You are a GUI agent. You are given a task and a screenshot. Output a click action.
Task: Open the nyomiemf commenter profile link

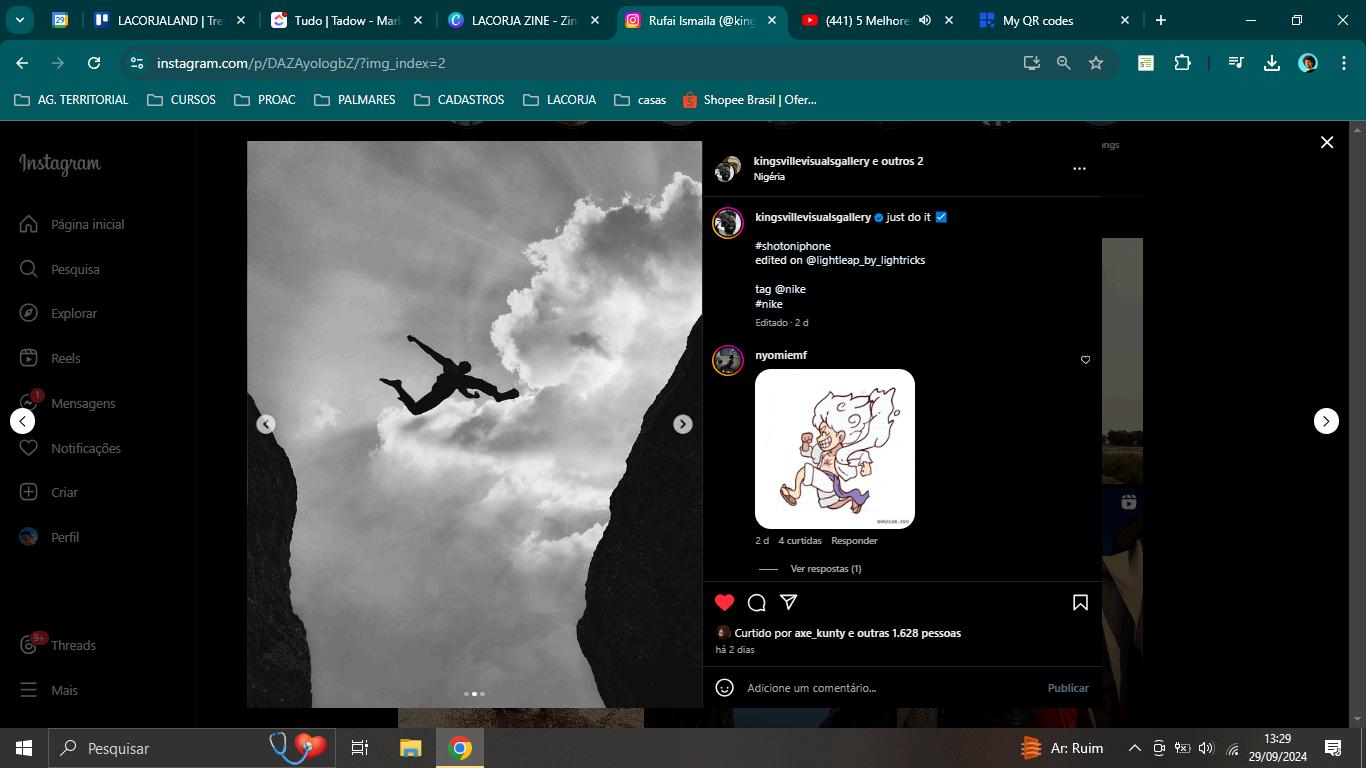[781, 355]
